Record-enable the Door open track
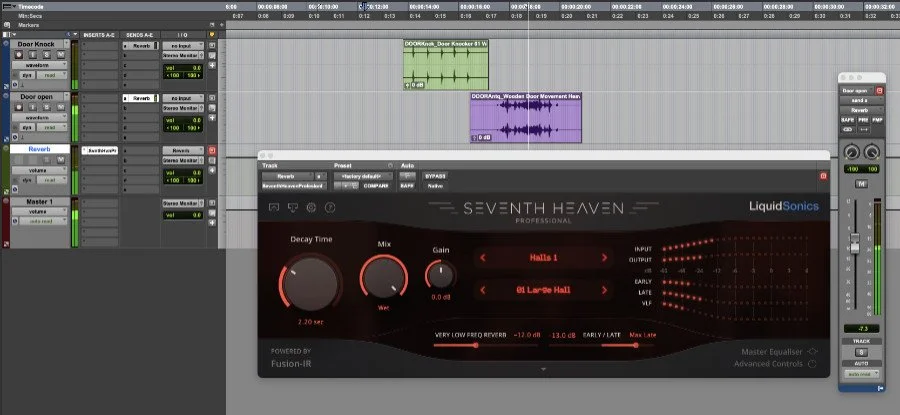The width and height of the screenshot is (900, 415). pyautogui.click(x=19, y=107)
